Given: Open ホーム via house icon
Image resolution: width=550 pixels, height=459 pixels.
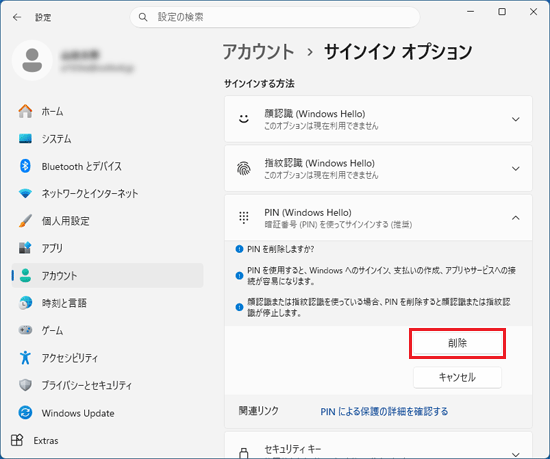Looking at the screenshot, I should [x=25, y=111].
